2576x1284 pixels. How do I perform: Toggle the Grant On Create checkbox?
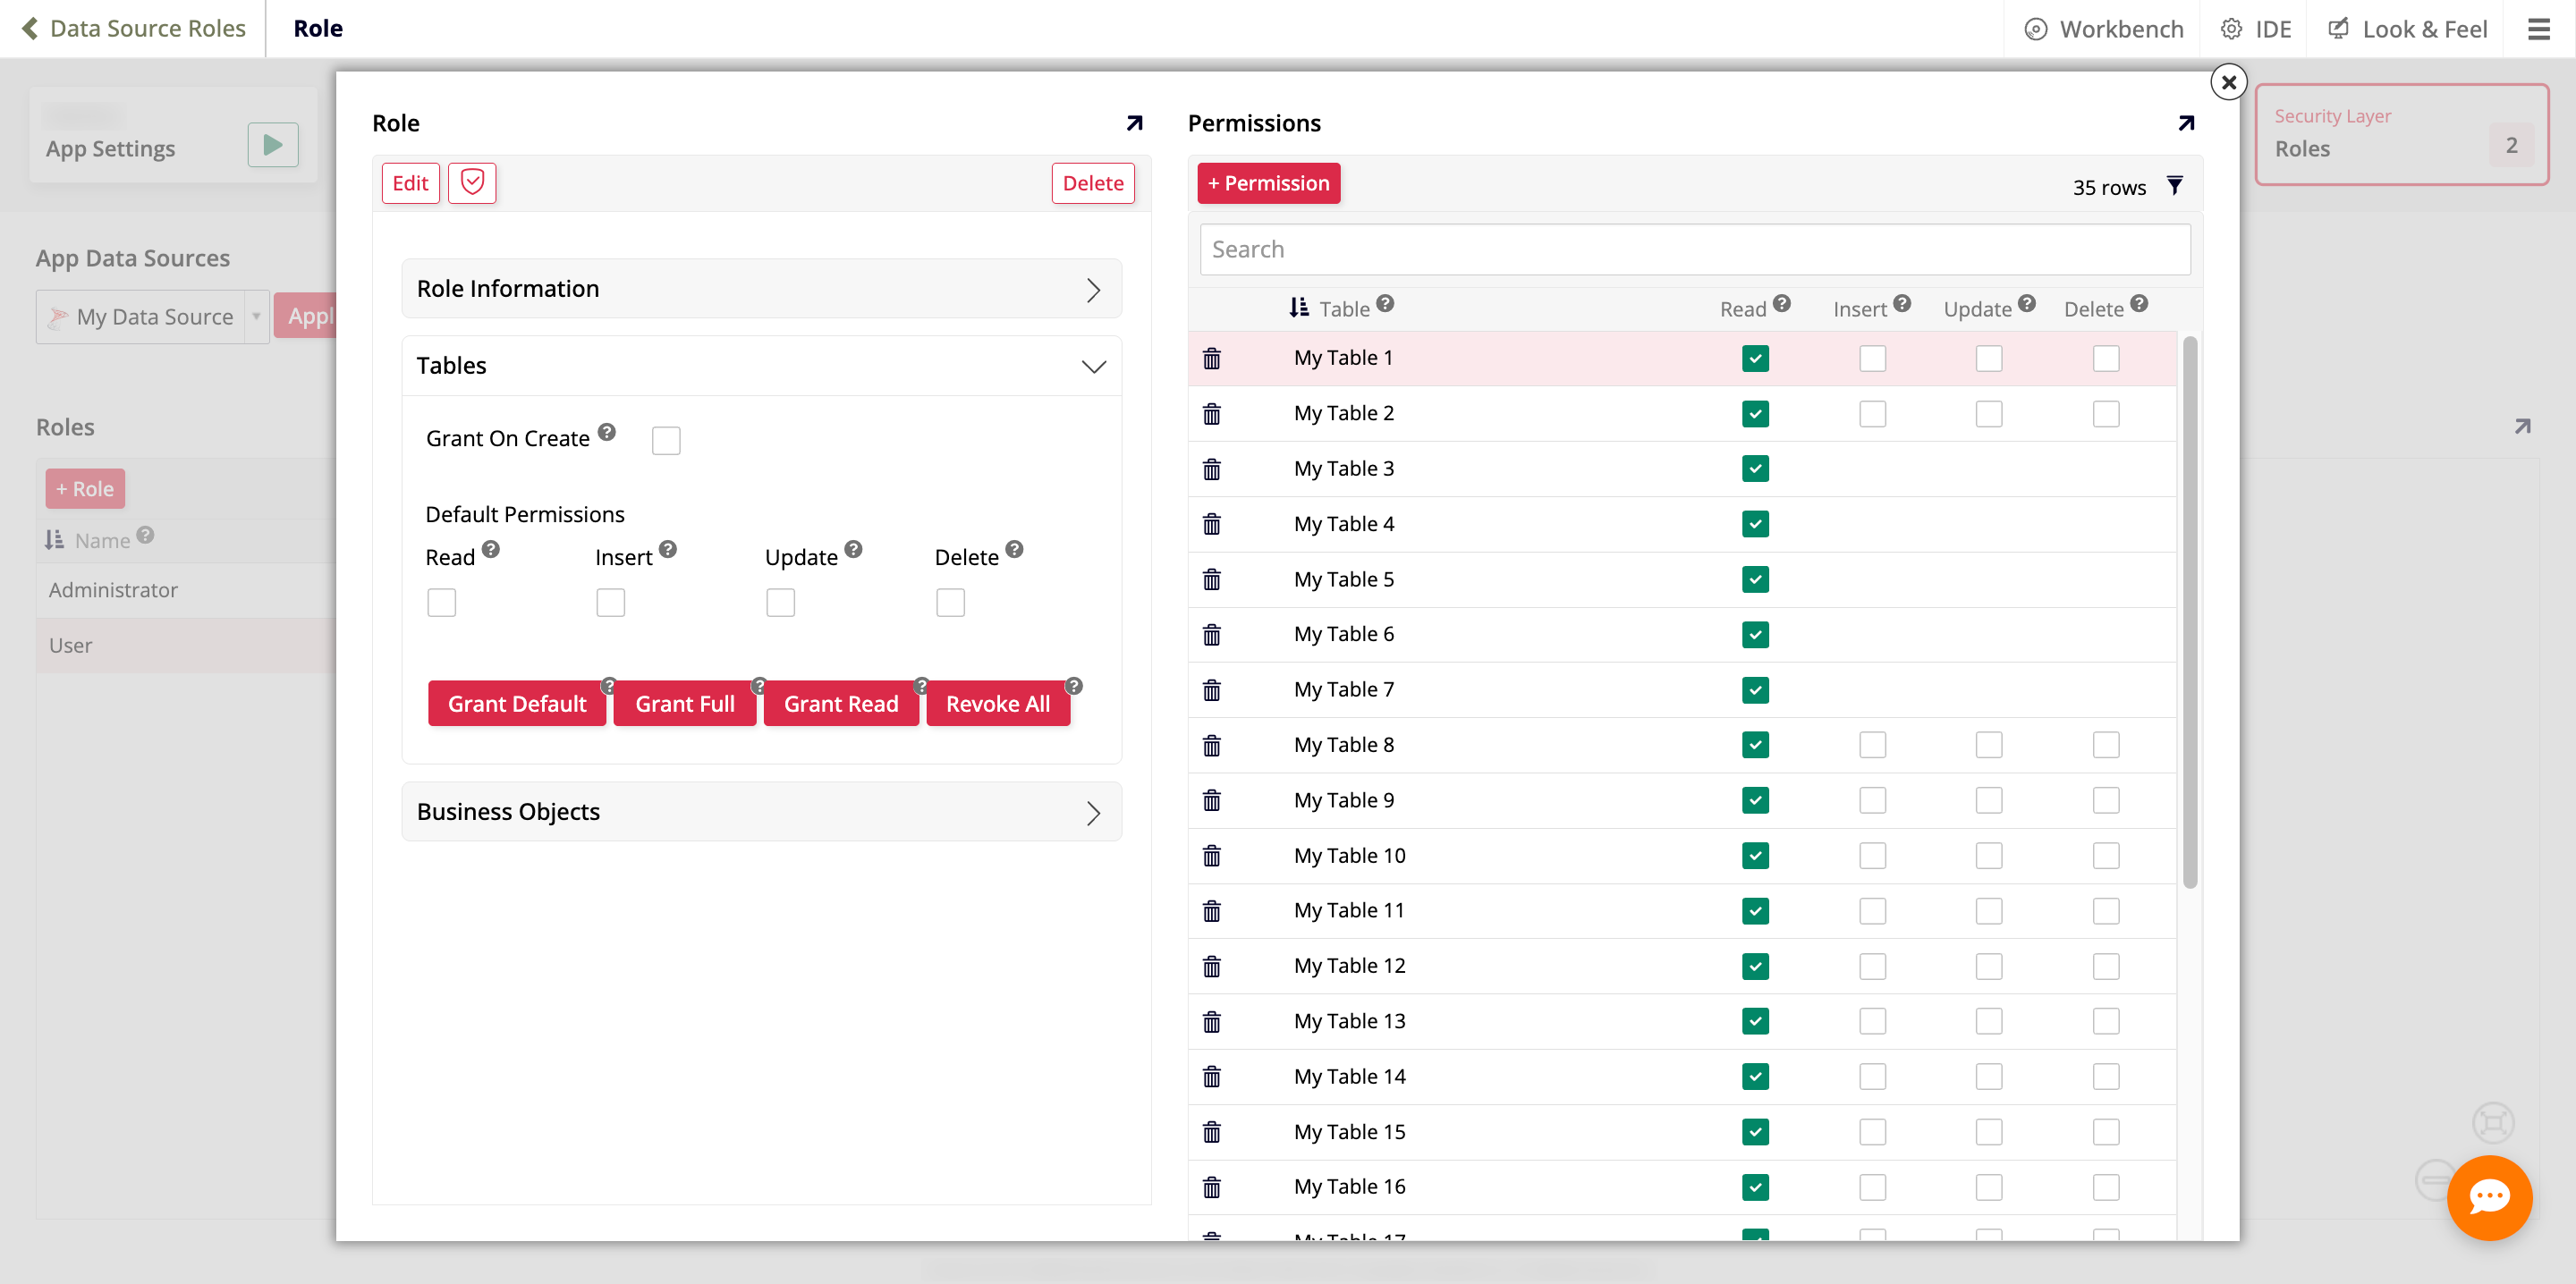tap(666, 441)
